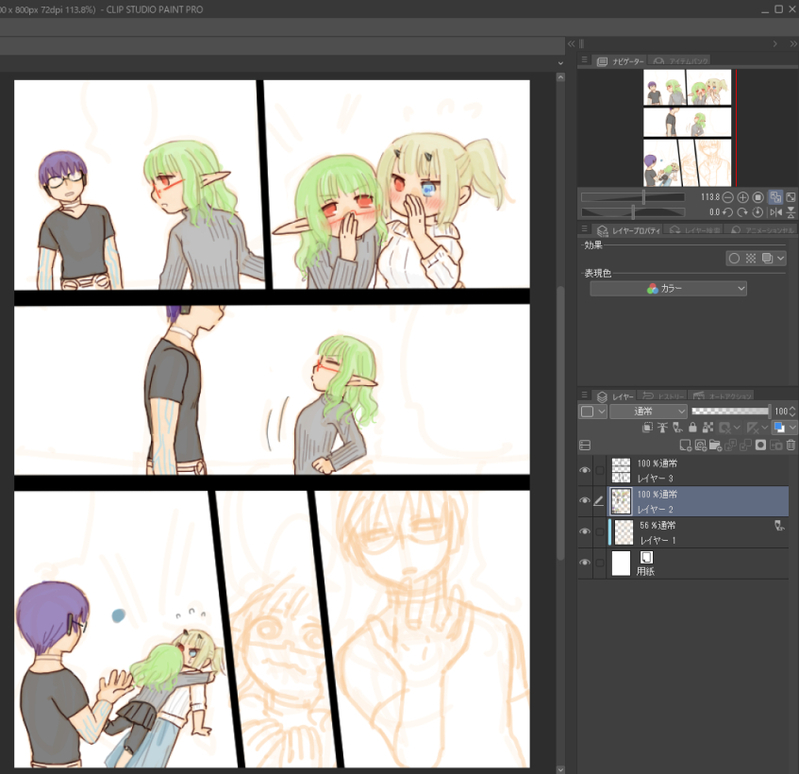Viewport: 799px width, 774px height.
Task: Rotate canvas left in navigator
Action: click(x=728, y=212)
